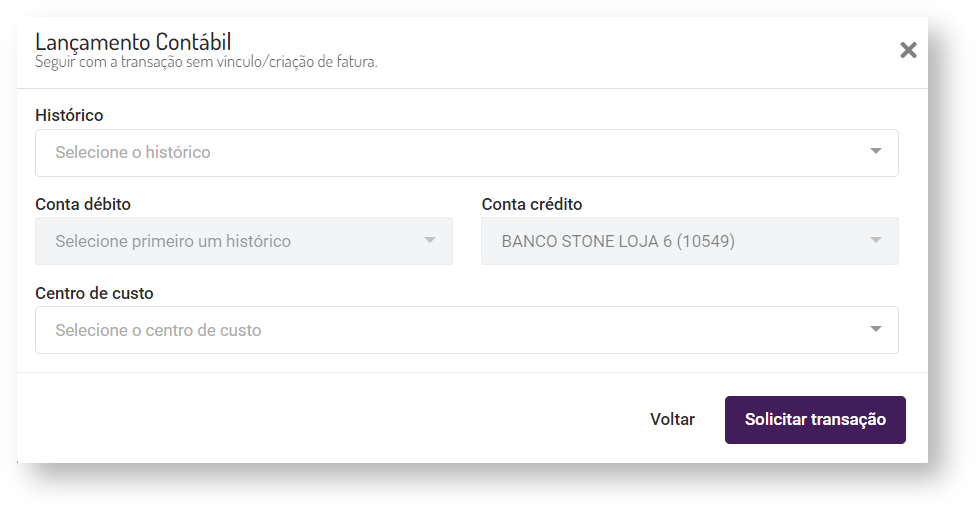Click the Conta débito dropdown arrow
Image resolution: width=976 pixels, height=511 pixels.
(x=430, y=241)
